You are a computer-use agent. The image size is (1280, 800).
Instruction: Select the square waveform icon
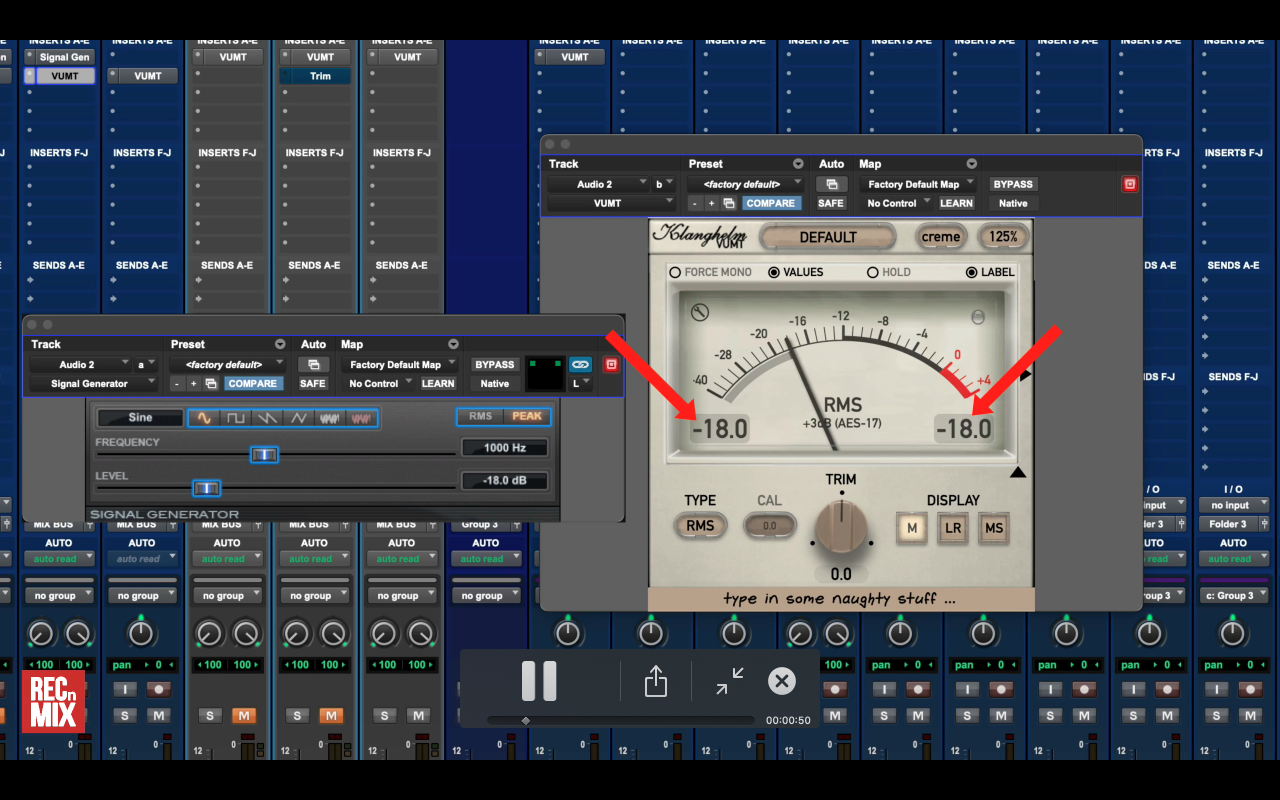236,418
